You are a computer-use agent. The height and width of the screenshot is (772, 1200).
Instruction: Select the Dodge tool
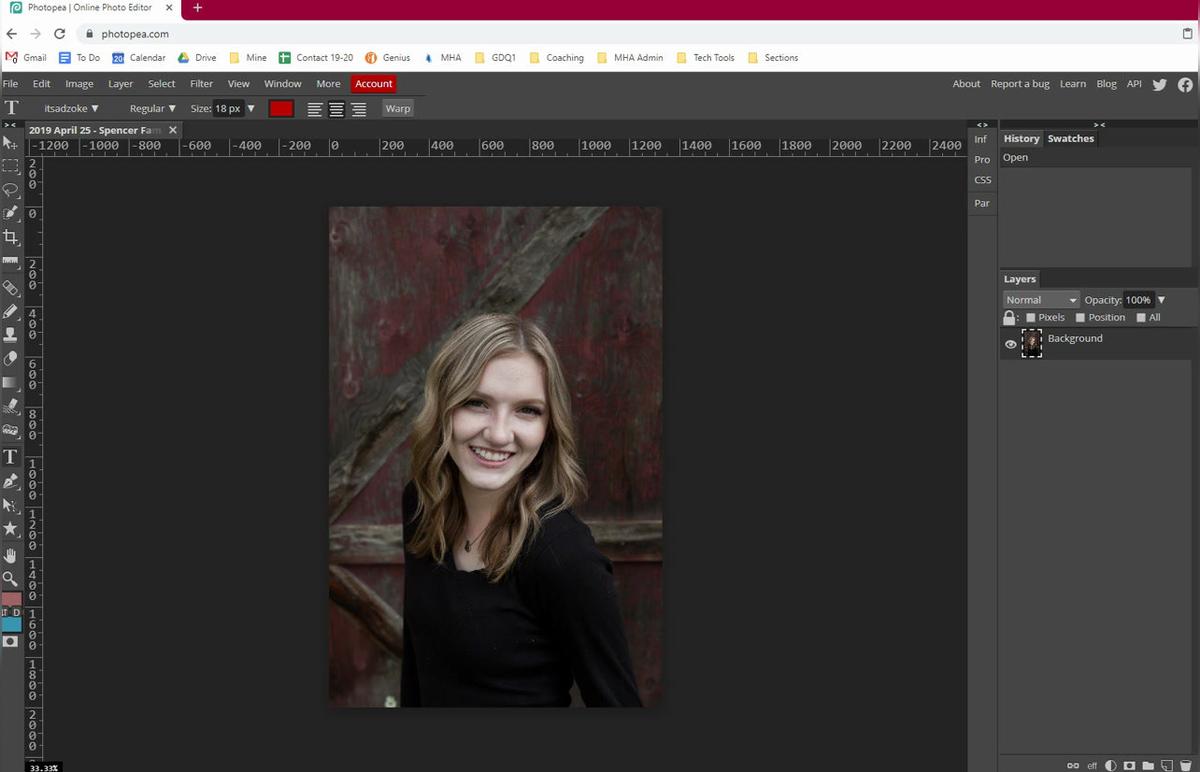click(11, 431)
